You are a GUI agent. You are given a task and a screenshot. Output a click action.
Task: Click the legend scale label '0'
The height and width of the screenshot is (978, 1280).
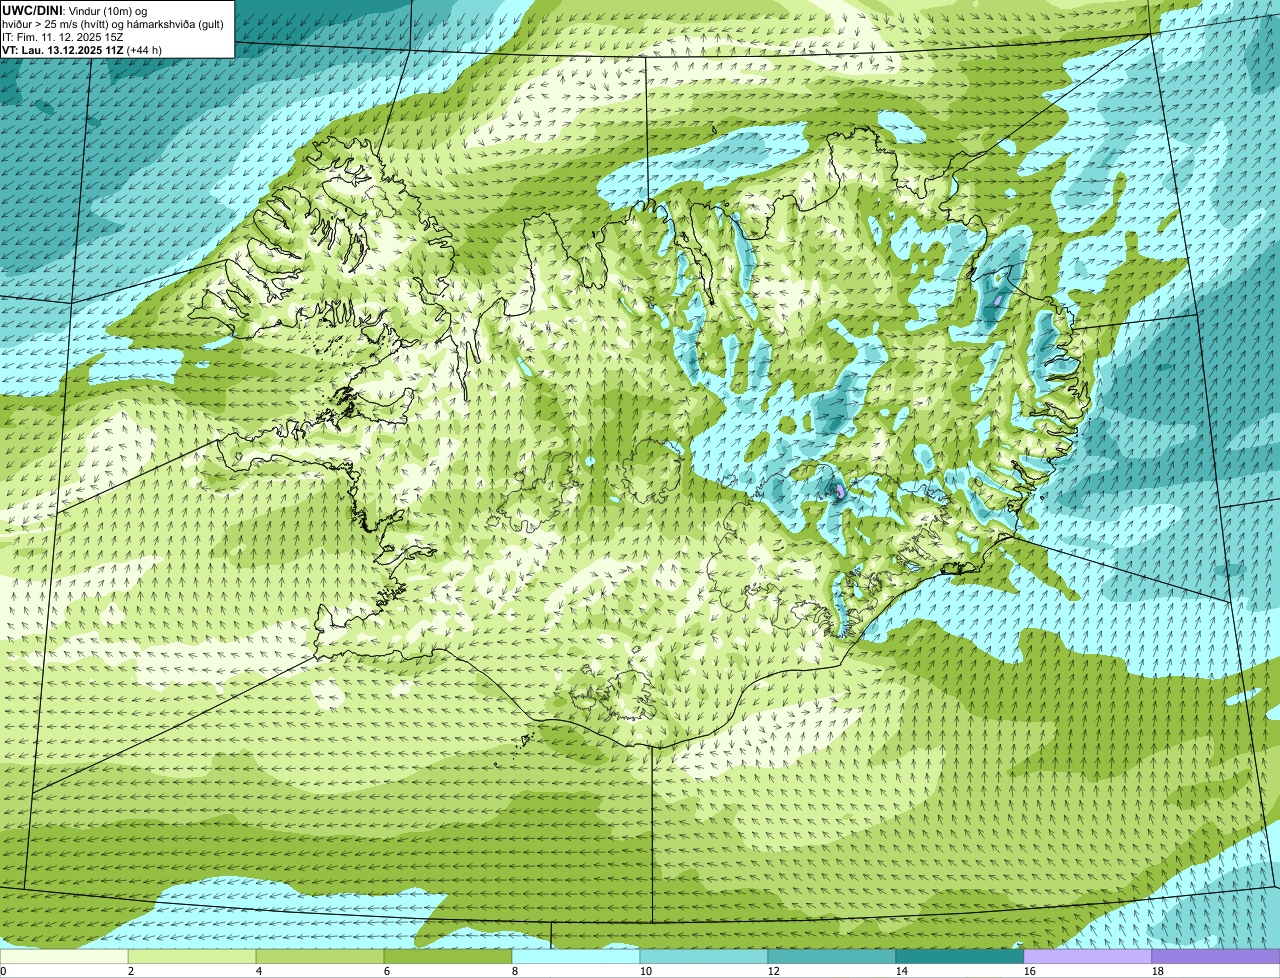3,971
